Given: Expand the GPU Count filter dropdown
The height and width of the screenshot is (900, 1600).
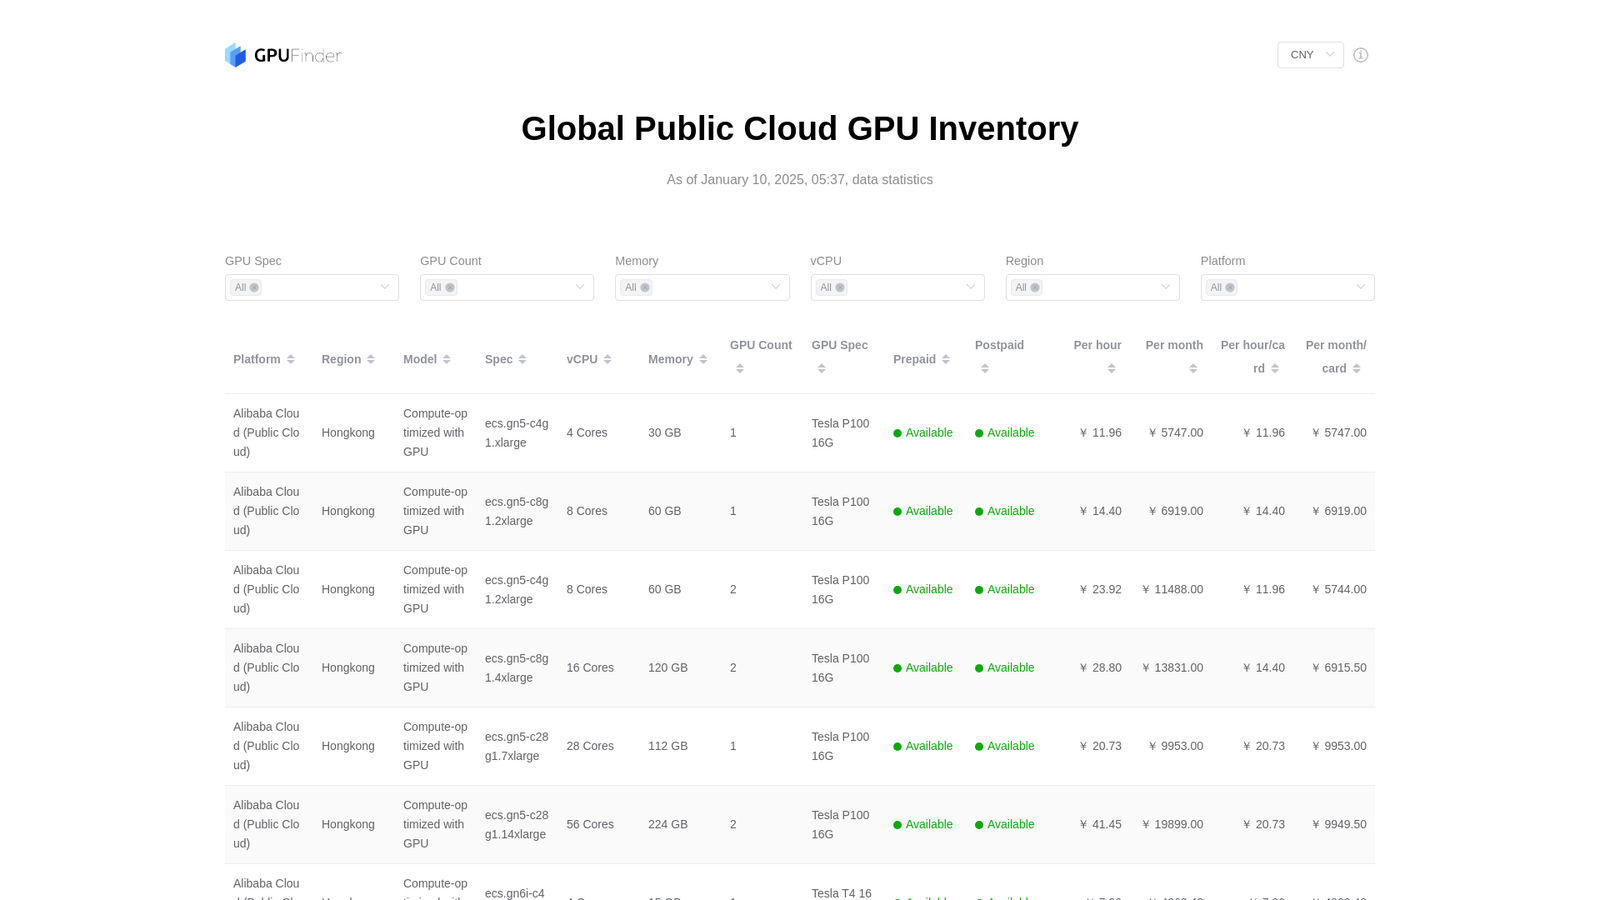Looking at the screenshot, I should click(580, 287).
